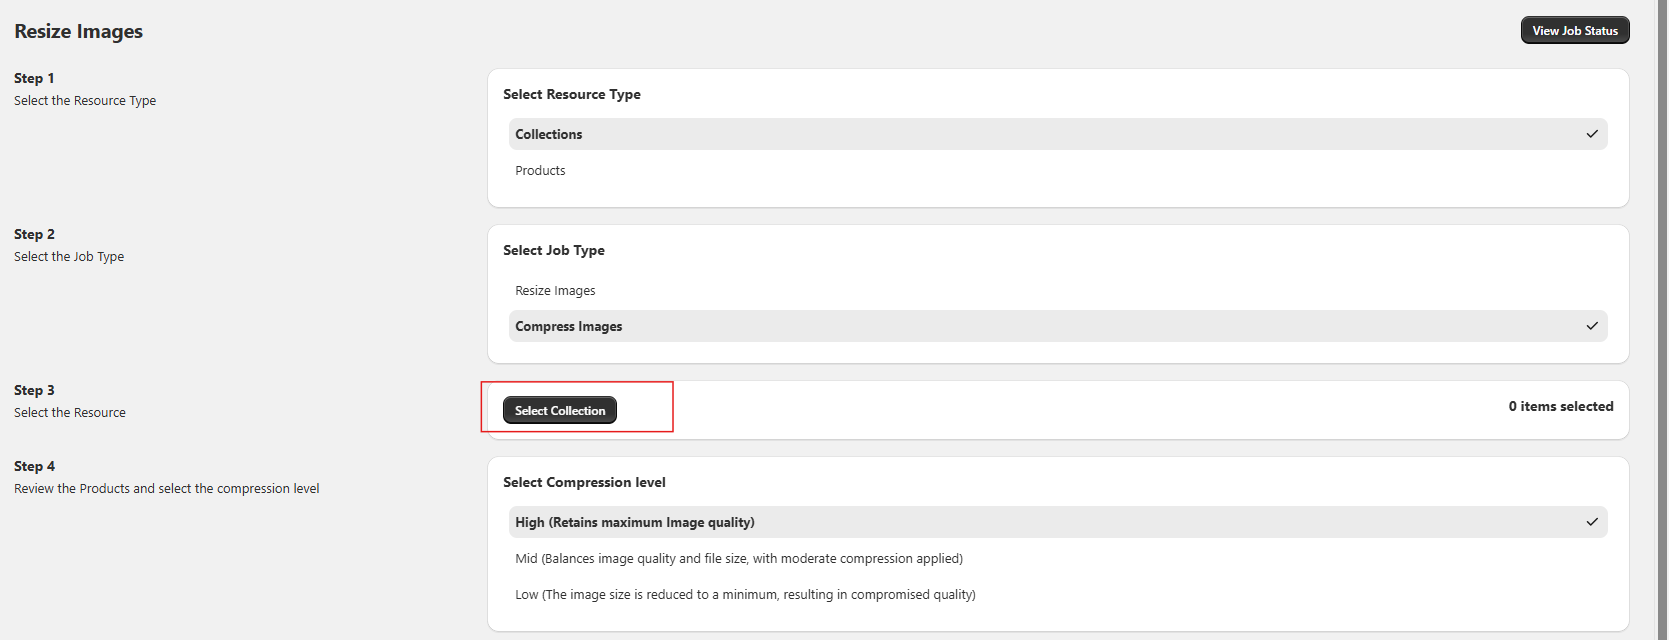Choose Collections as the resource type
This screenshot has height=640, width=1669.
coord(1058,134)
